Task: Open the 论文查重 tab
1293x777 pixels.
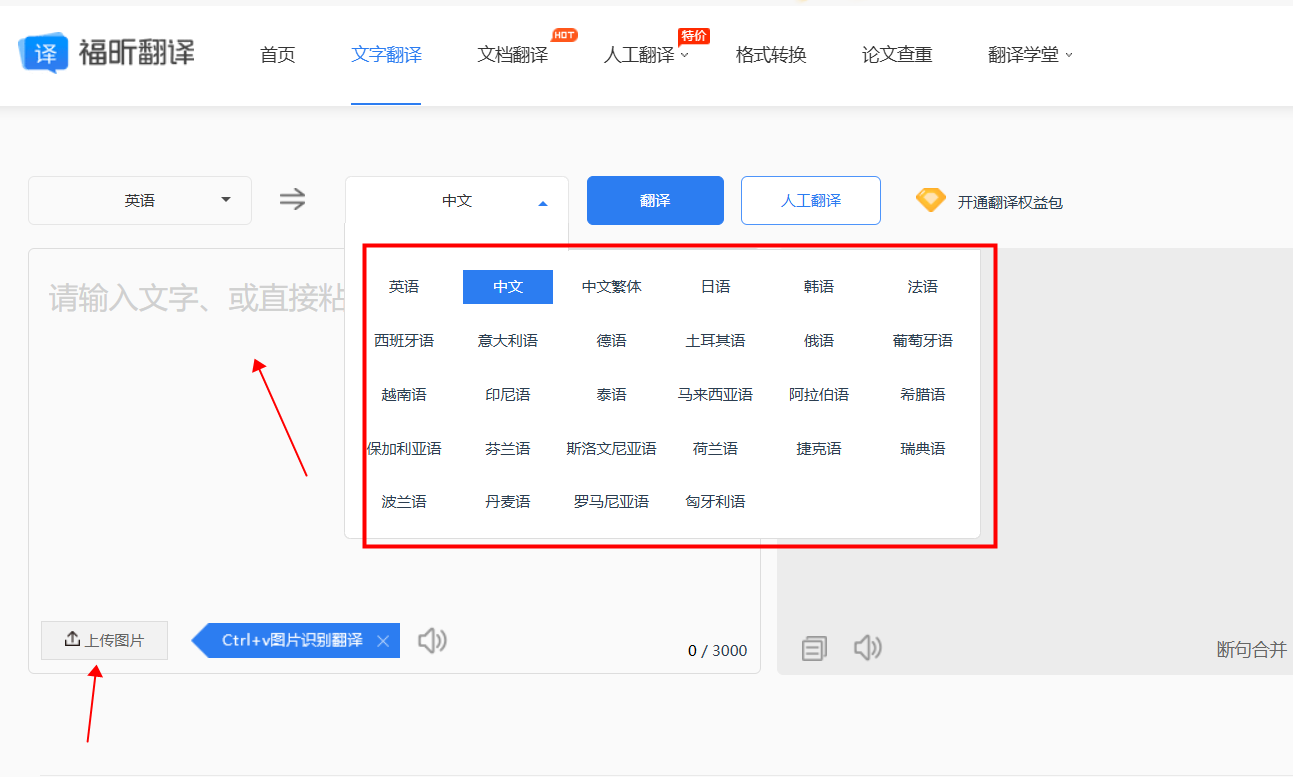Action: click(x=897, y=55)
